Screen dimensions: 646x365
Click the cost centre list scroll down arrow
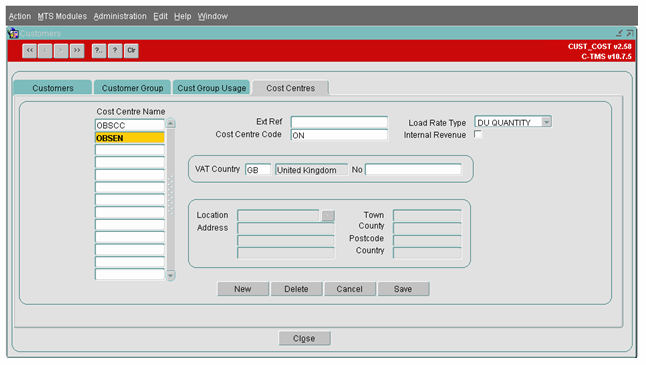point(171,275)
